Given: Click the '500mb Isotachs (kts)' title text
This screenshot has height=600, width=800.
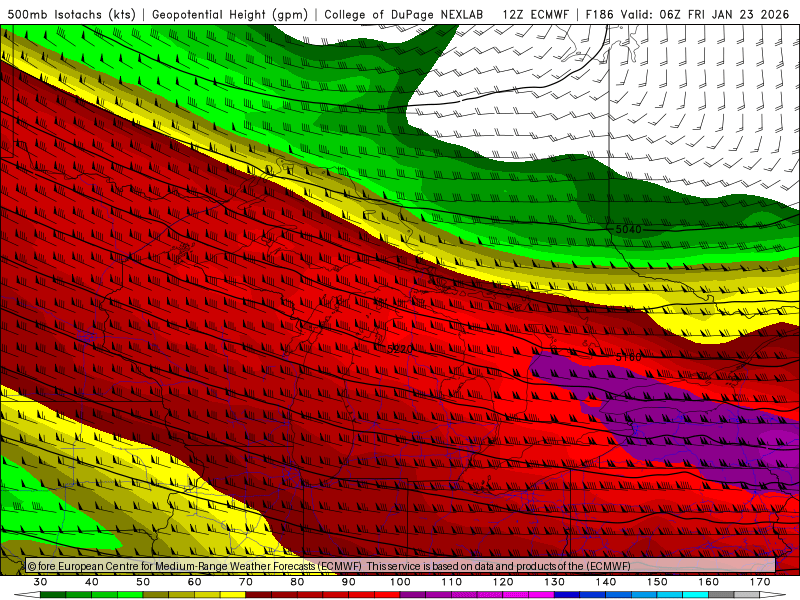Looking at the screenshot, I should click(71, 14).
